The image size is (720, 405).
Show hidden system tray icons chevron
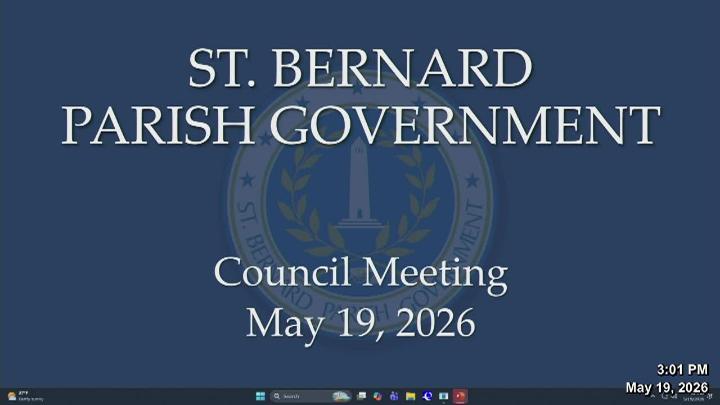(653, 396)
